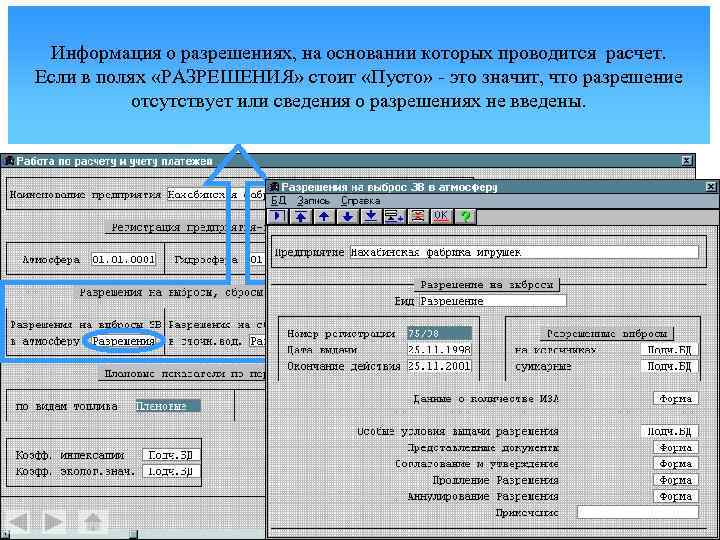This screenshot has height=540, width=720.
Task: Click Регистрация предприятия header in back window
Action: pos(186,227)
